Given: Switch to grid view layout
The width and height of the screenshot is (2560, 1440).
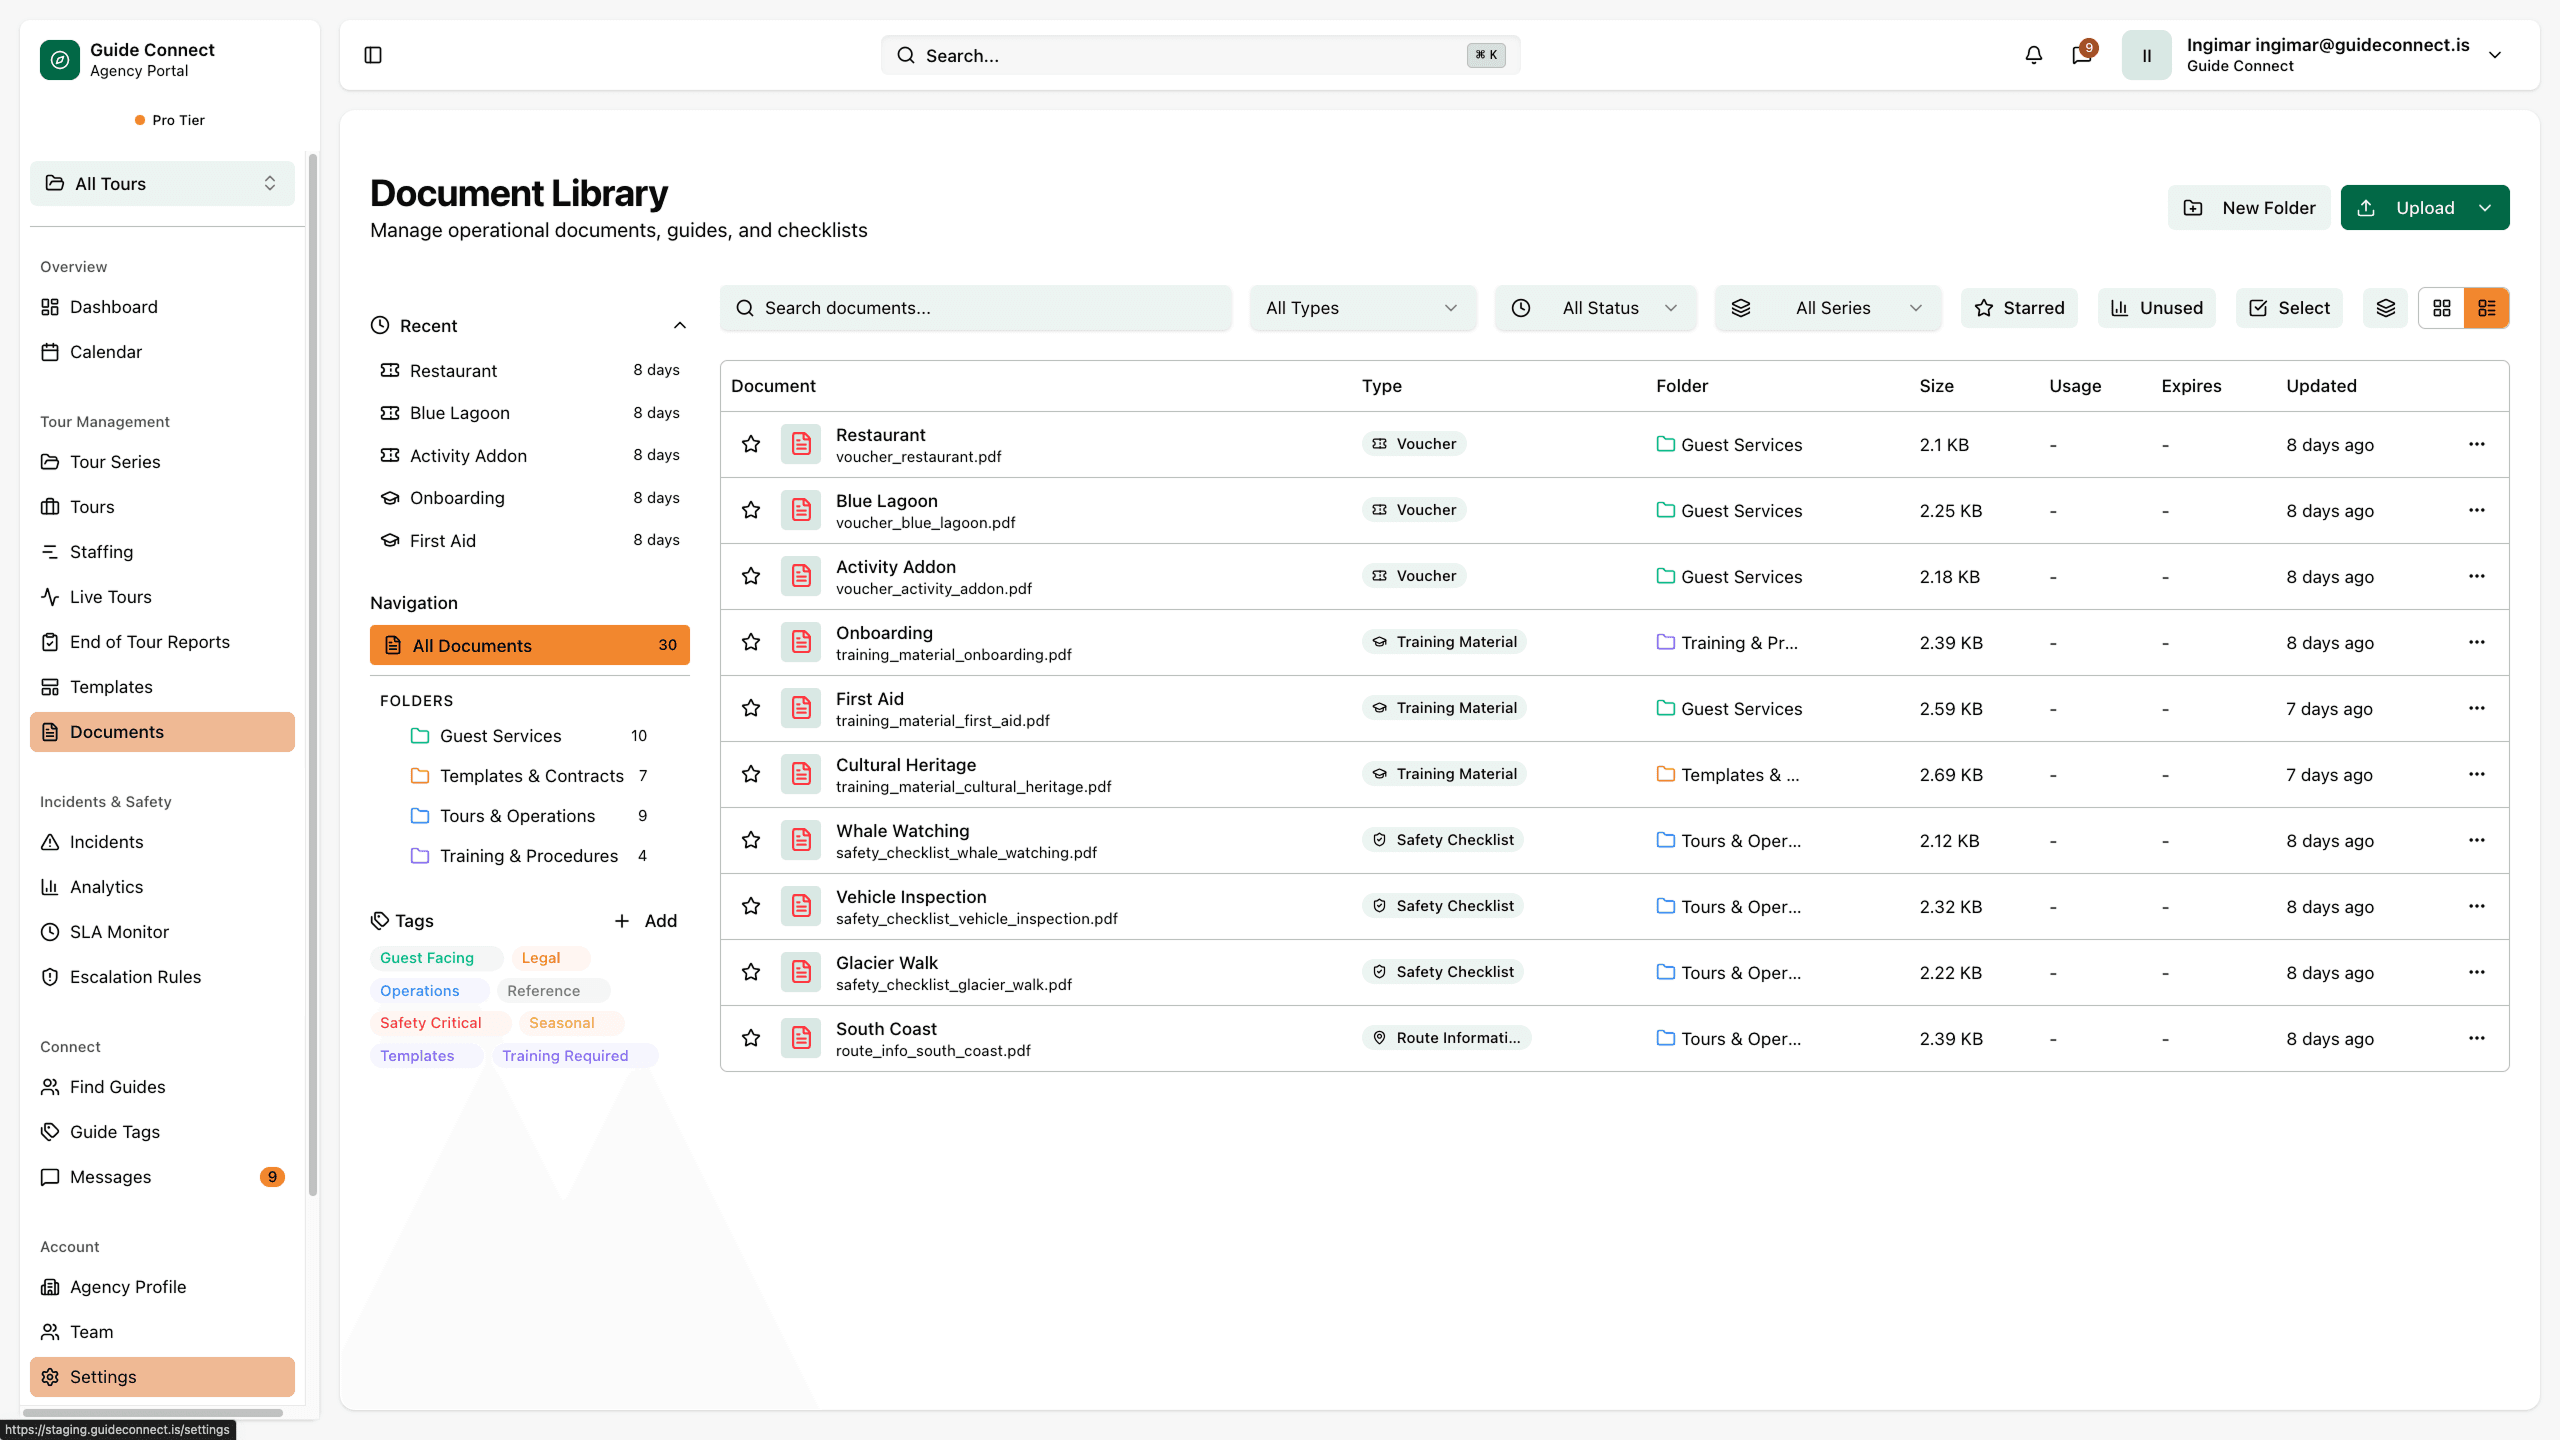Looking at the screenshot, I should pyautogui.click(x=2441, y=308).
